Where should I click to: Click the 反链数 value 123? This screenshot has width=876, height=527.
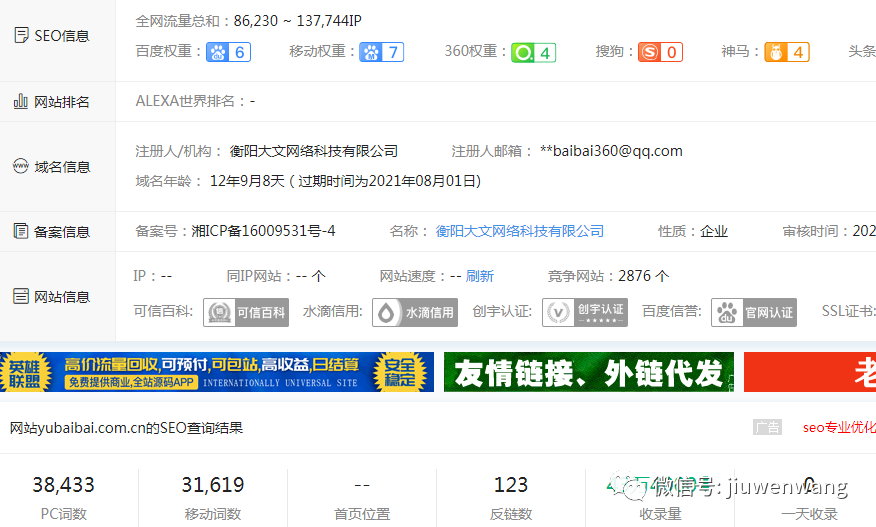pos(511,485)
